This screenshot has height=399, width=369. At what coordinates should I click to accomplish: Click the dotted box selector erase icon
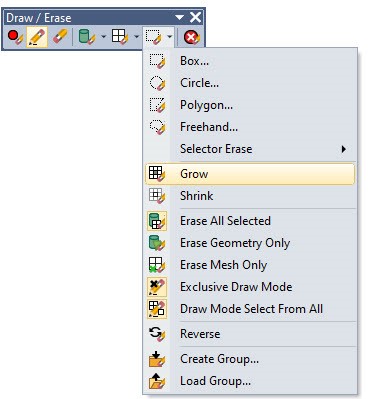(x=154, y=37)
